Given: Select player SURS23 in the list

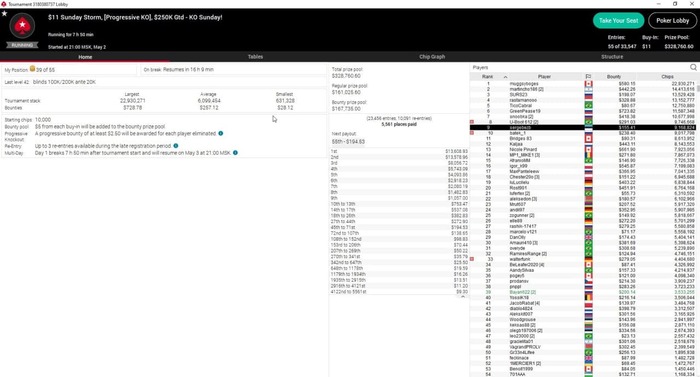Looking at the screenshot, I should [518, 95].
